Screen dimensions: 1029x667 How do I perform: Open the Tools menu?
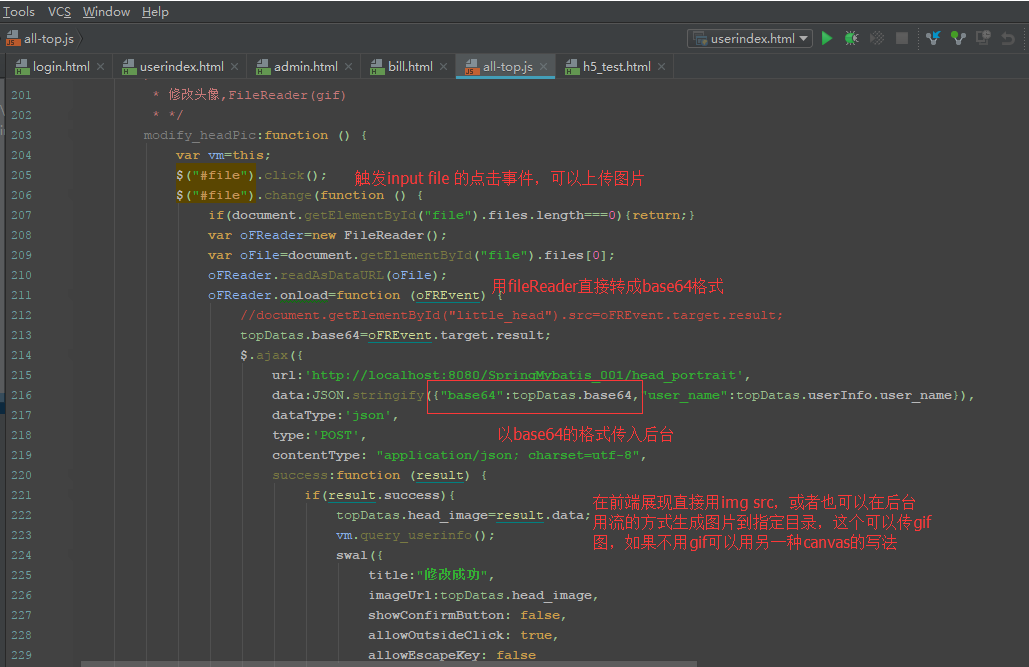[x=19, y=12]
